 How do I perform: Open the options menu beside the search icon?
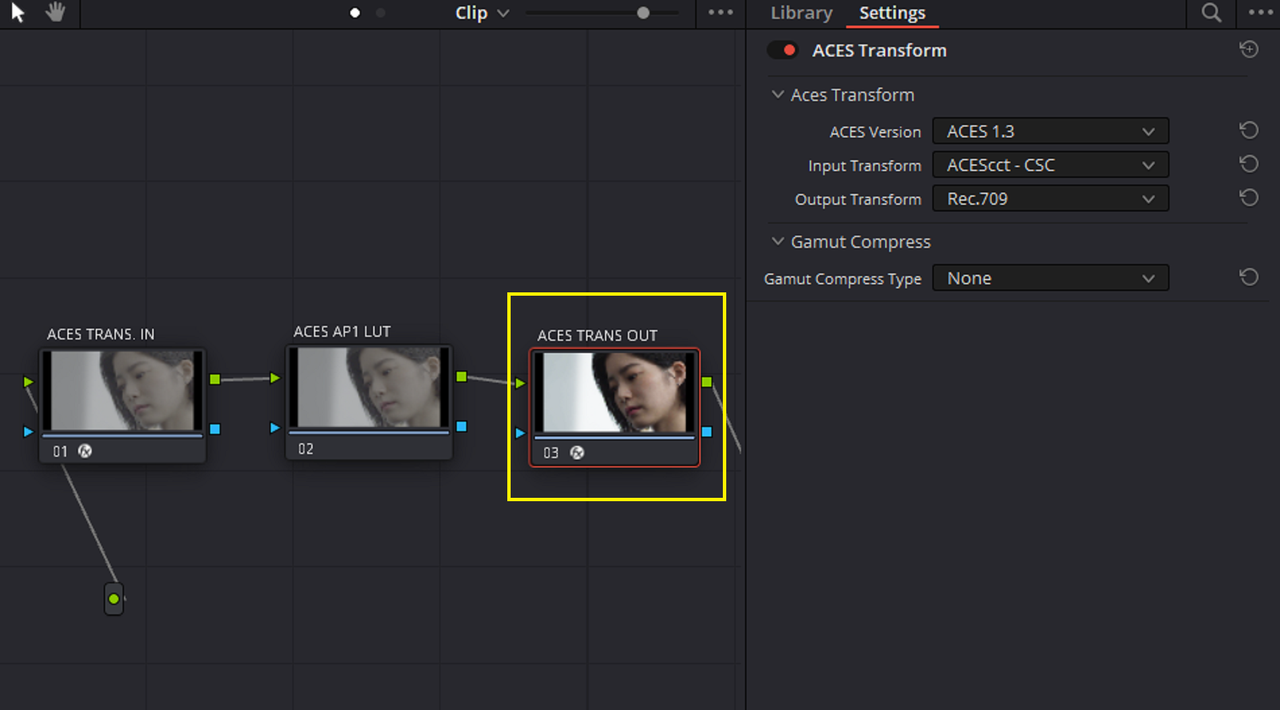(1260, 13)
